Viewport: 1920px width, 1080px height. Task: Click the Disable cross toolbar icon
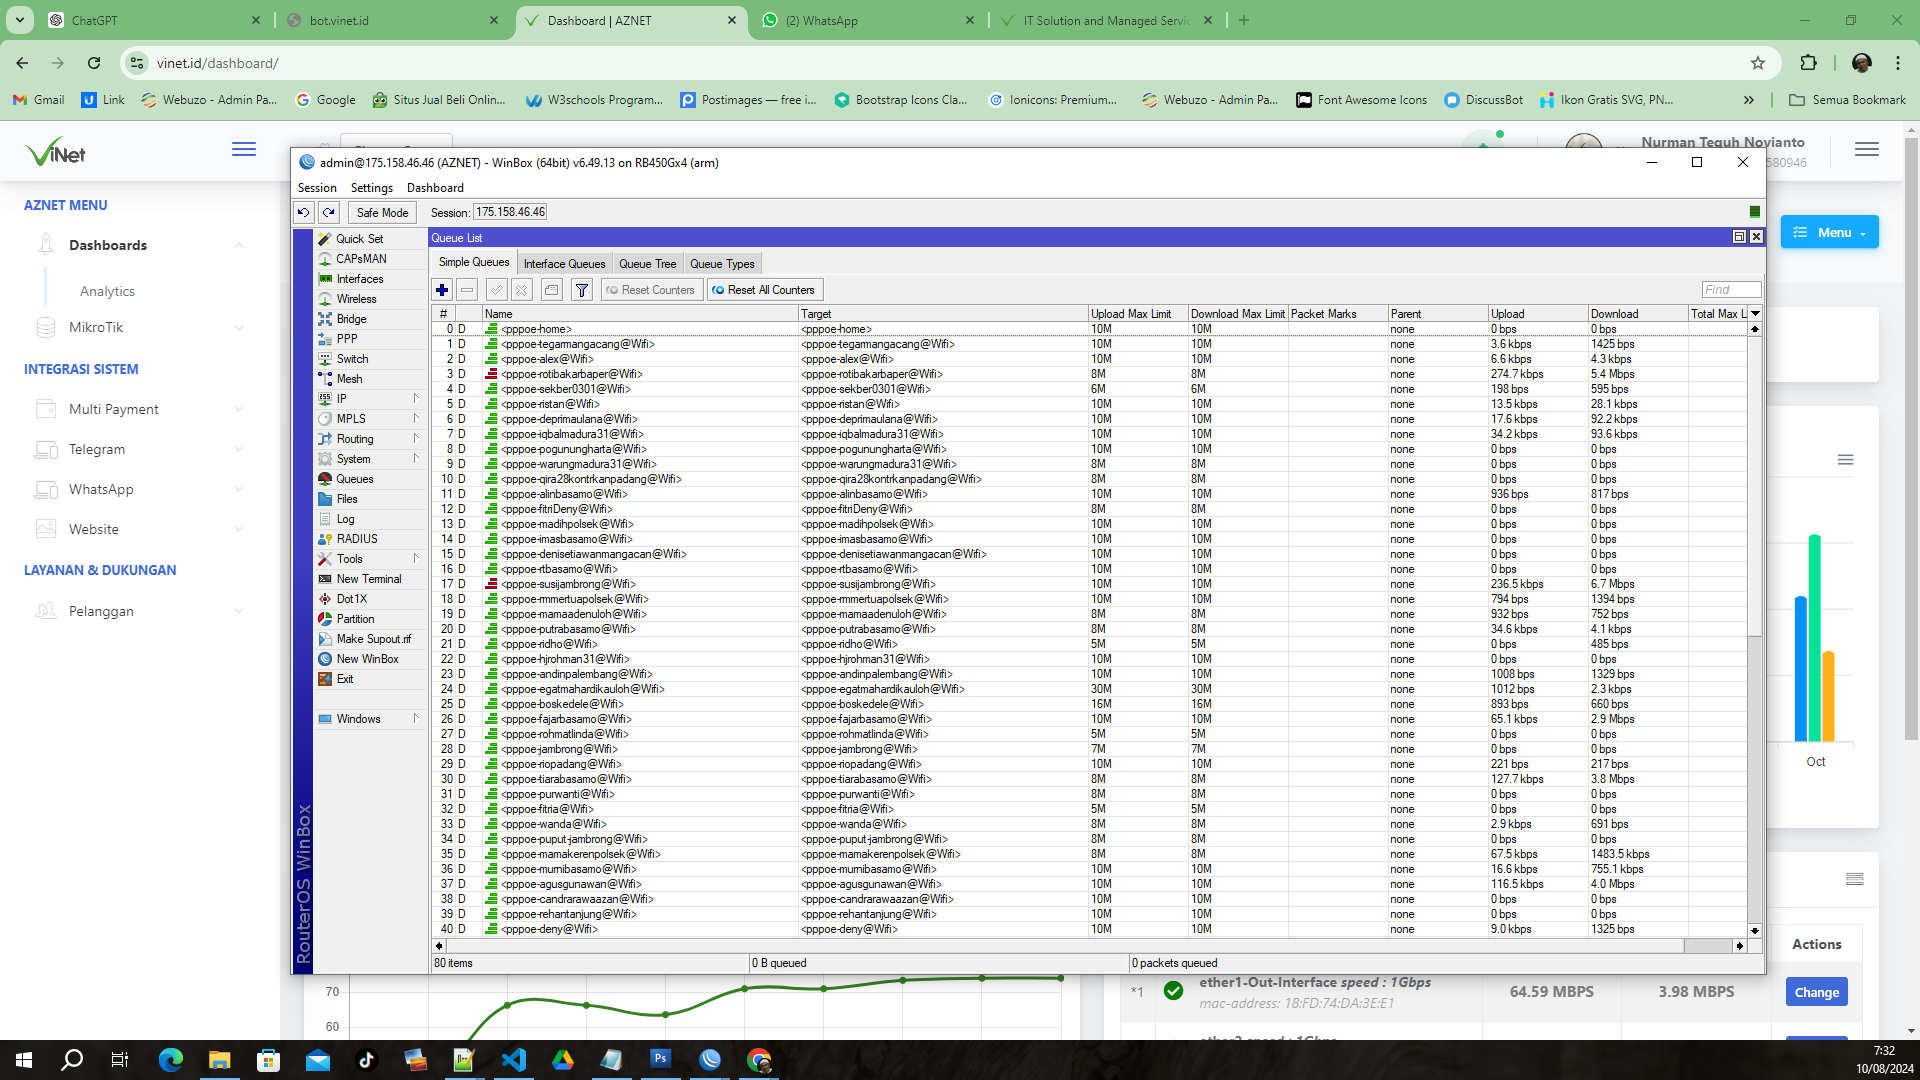(521, 290)
